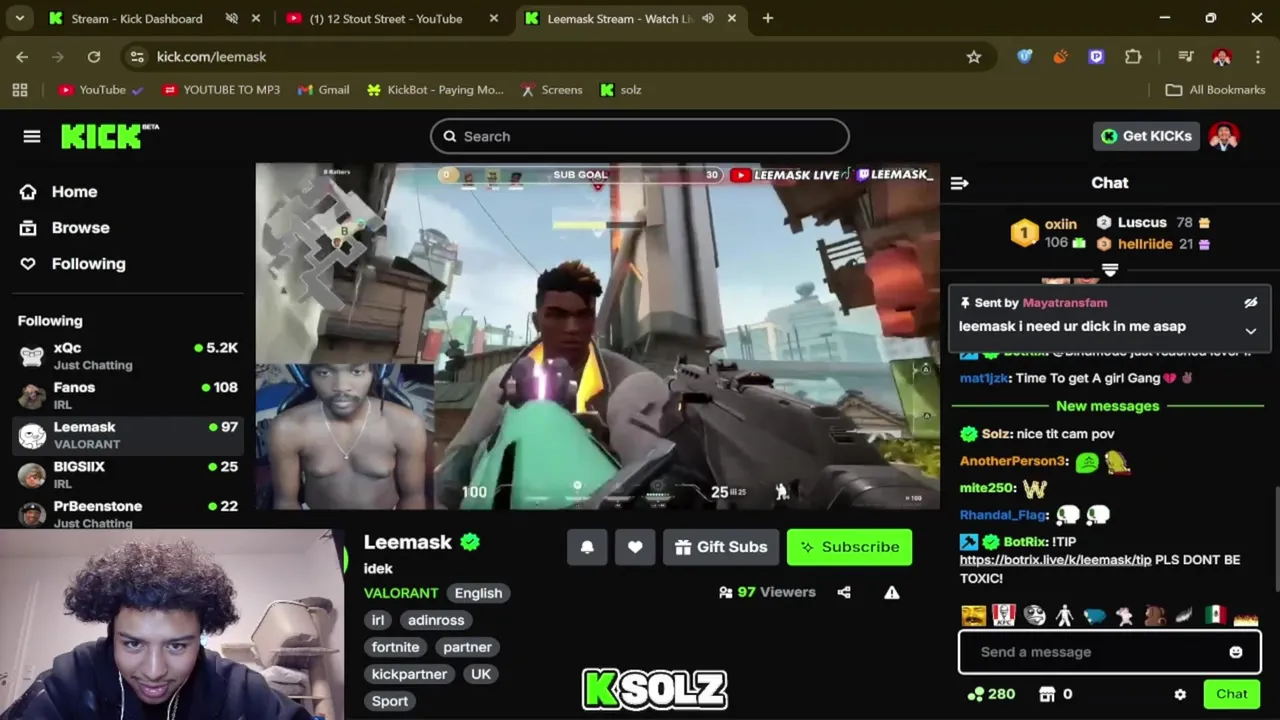Viewport: 1280px width, 720px height.
Task: Open BIGSIIX channel in Following list
Action: pyautogui.click(x=128, y=474)
